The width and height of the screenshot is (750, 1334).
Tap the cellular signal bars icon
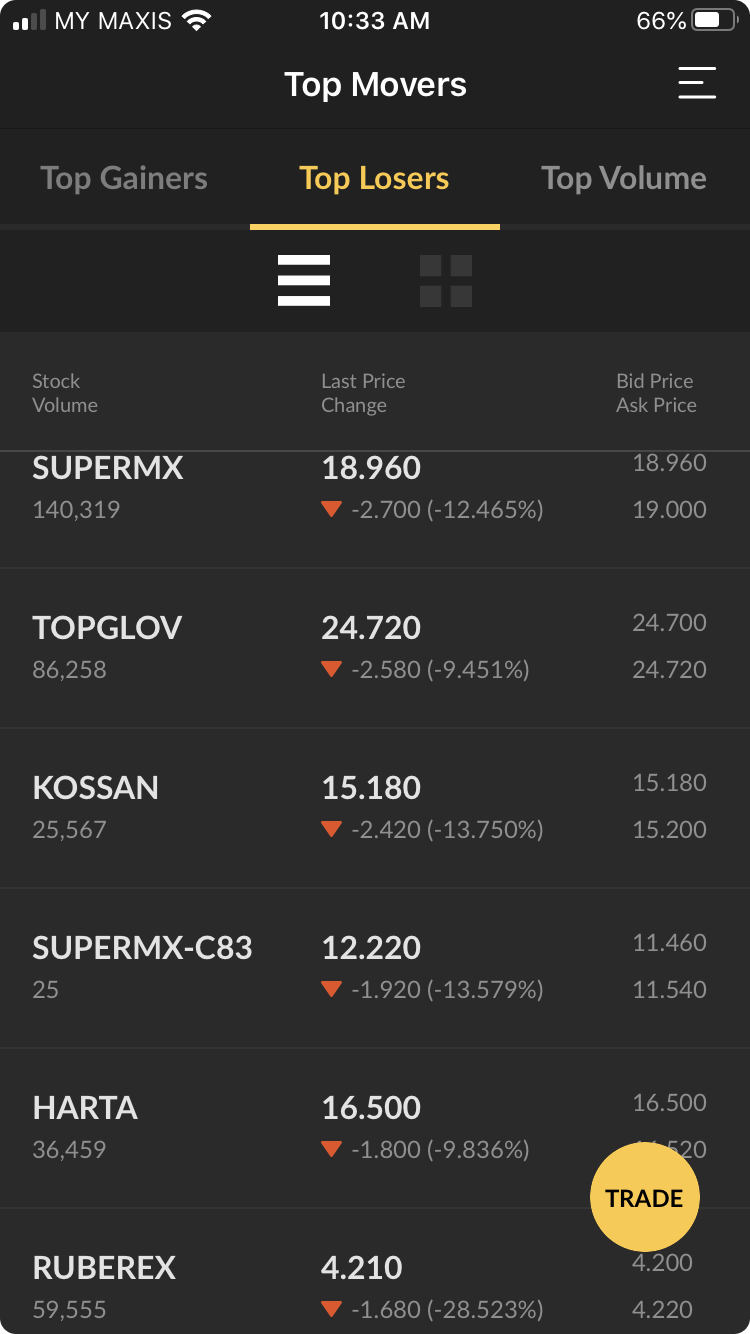[x=30, y=21]
